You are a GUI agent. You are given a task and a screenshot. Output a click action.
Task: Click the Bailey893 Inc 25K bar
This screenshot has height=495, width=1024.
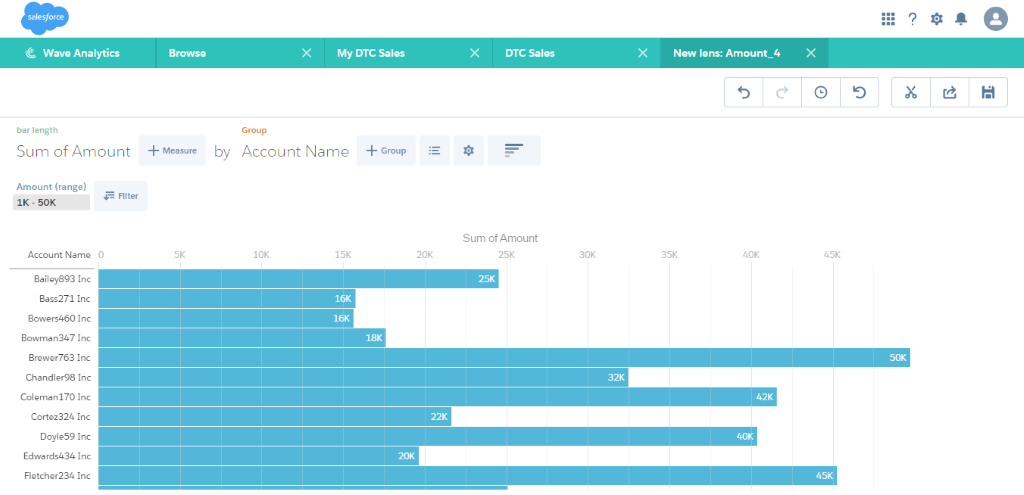click(298, 279)
